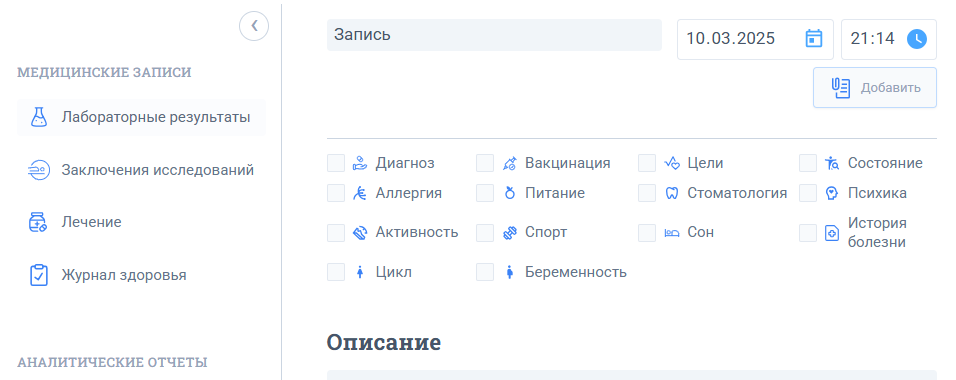Click the Заключения исследований scan icon

(39, 170)
